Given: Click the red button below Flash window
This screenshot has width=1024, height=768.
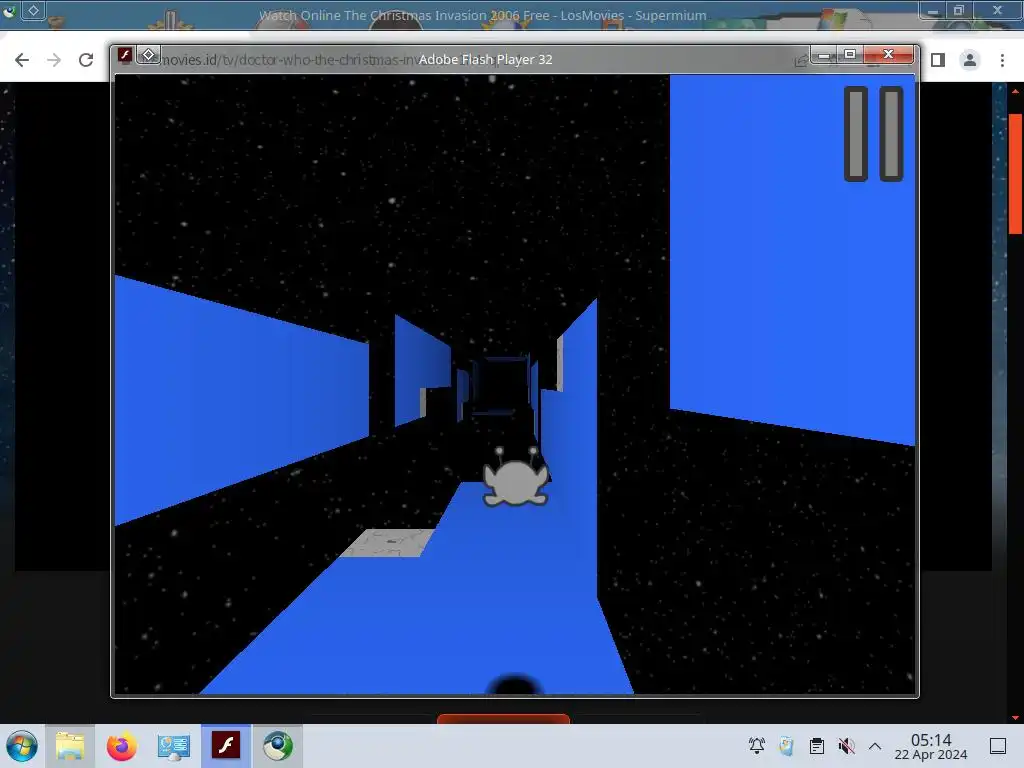Looking at the screenshot, I should pyautogui.click(x=504, y=719).
